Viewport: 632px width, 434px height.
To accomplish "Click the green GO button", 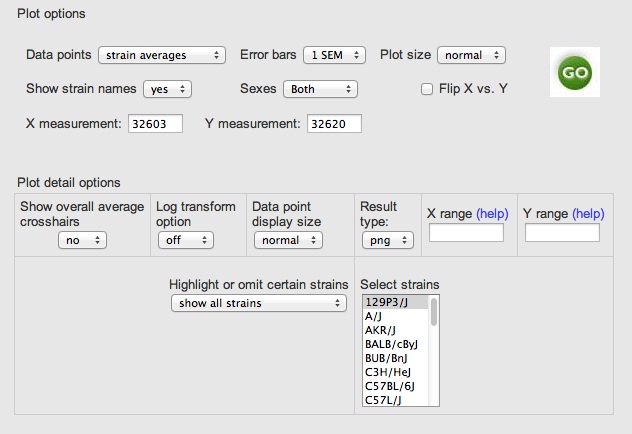I will click(x=574, y=72).
